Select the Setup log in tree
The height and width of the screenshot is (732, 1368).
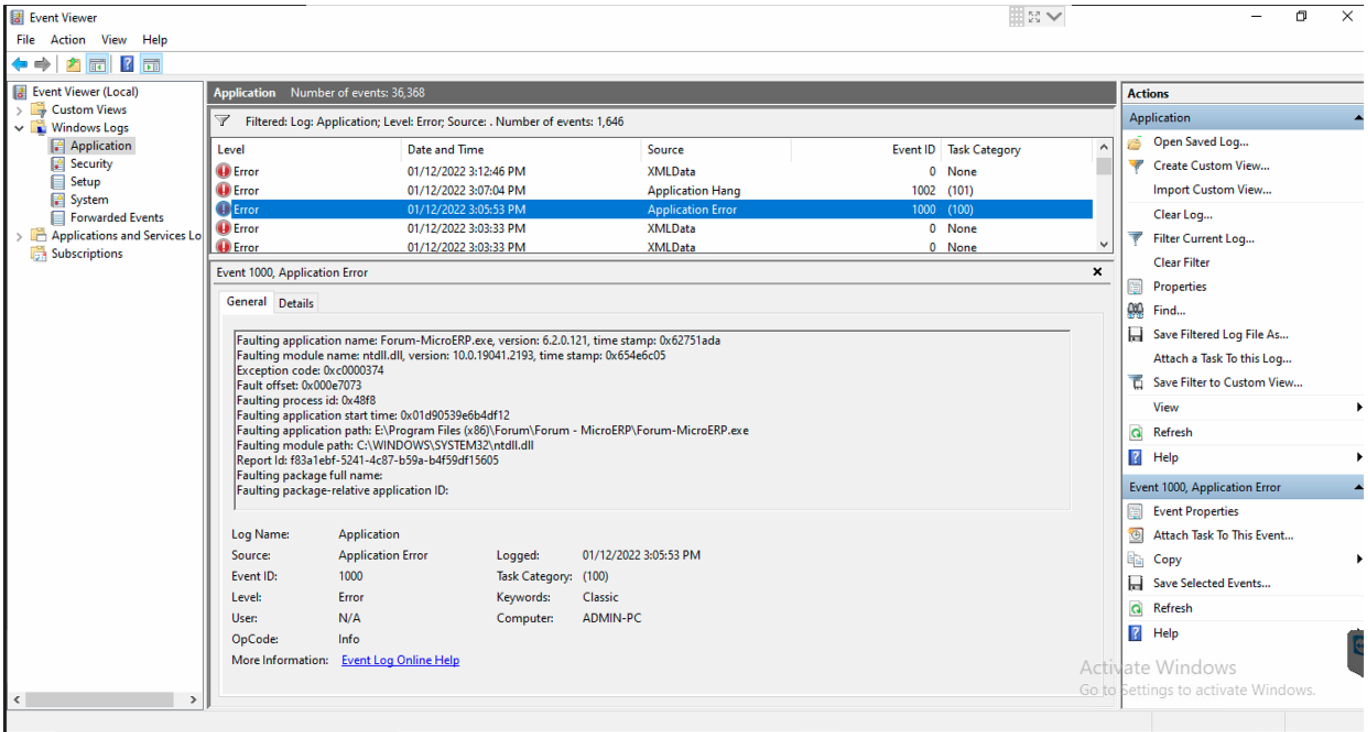pyautogui.click(x=85, y=182)
